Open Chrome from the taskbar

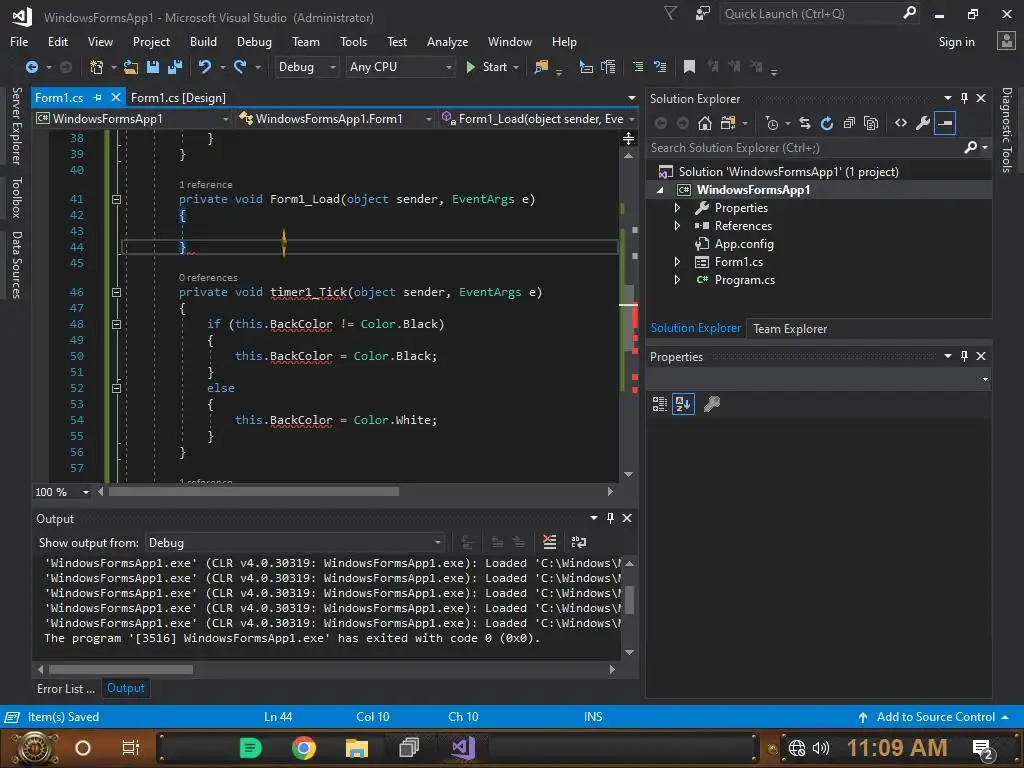(x=304, y=748)
